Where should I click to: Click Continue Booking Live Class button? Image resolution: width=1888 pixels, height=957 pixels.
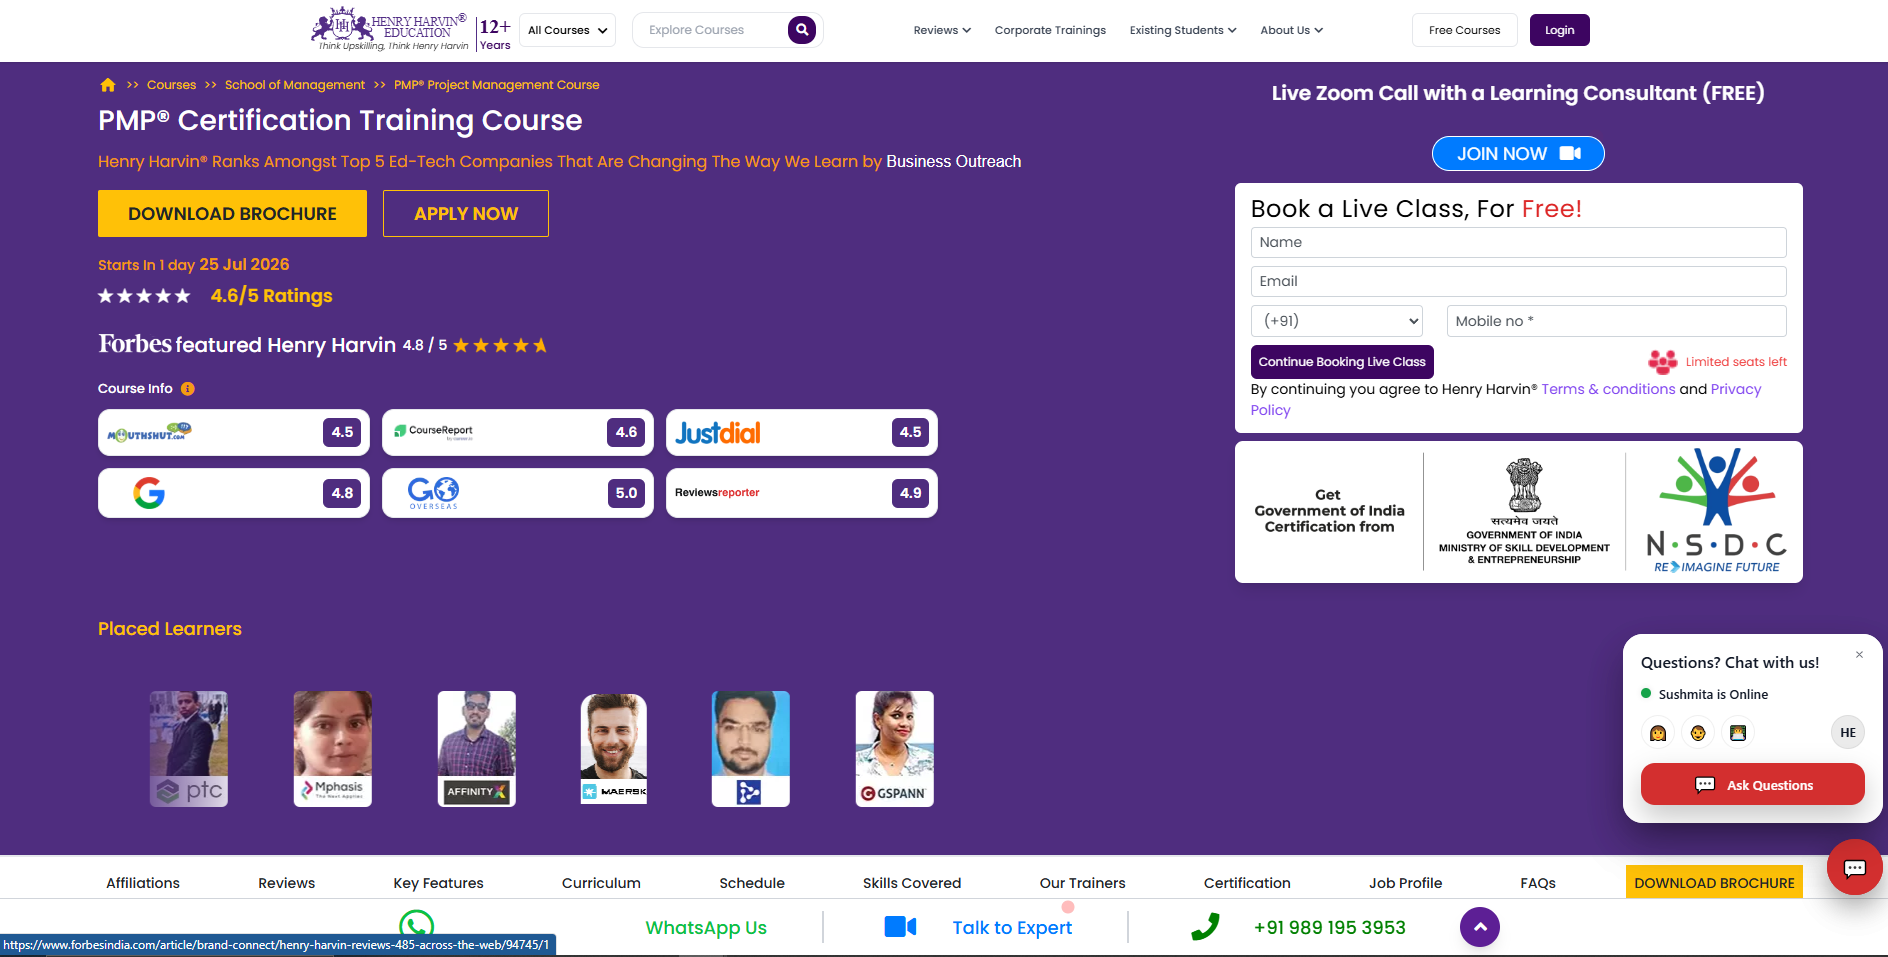[1342, 362]
